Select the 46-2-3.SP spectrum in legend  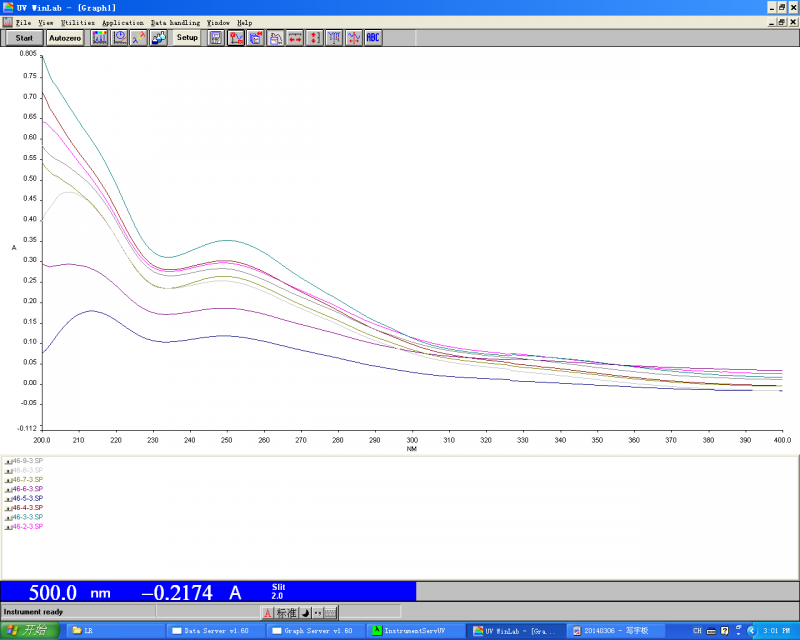pyautogui.click(x=26, y=526)
